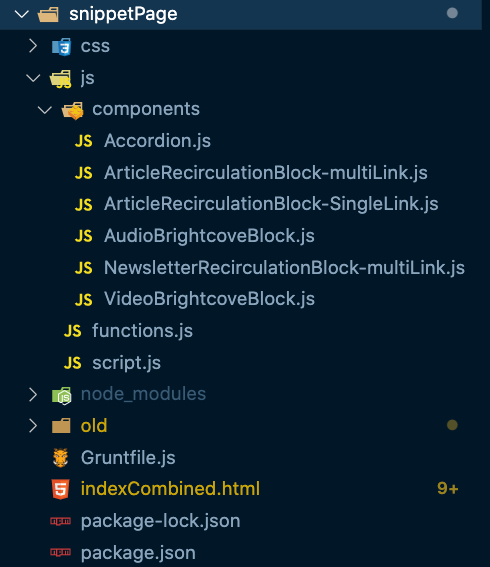490x567 pixels.
Task: Expand the old folder chevron
Action: [33, 426]
